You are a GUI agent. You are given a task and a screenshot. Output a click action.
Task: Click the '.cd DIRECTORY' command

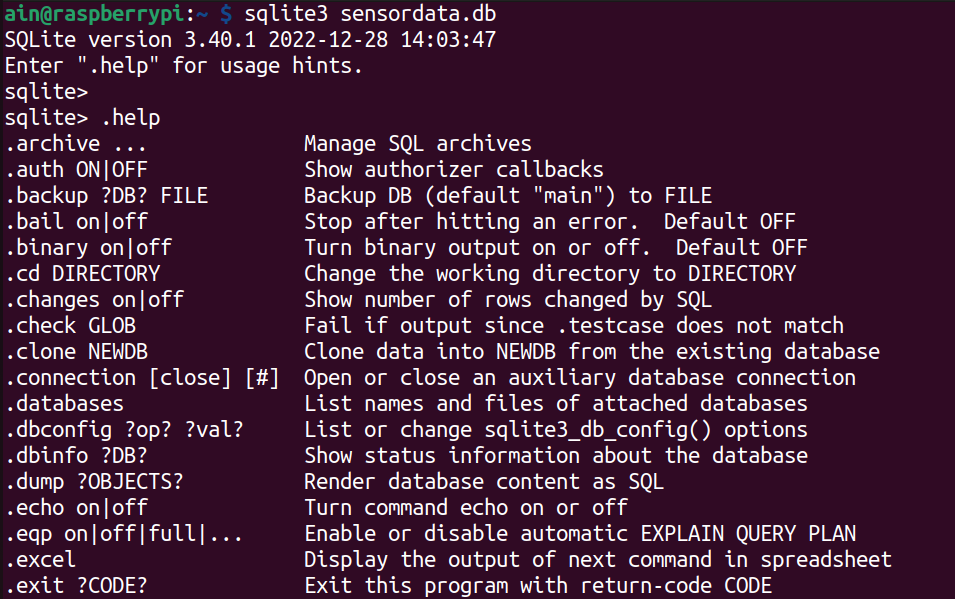[x=82, y=274]
